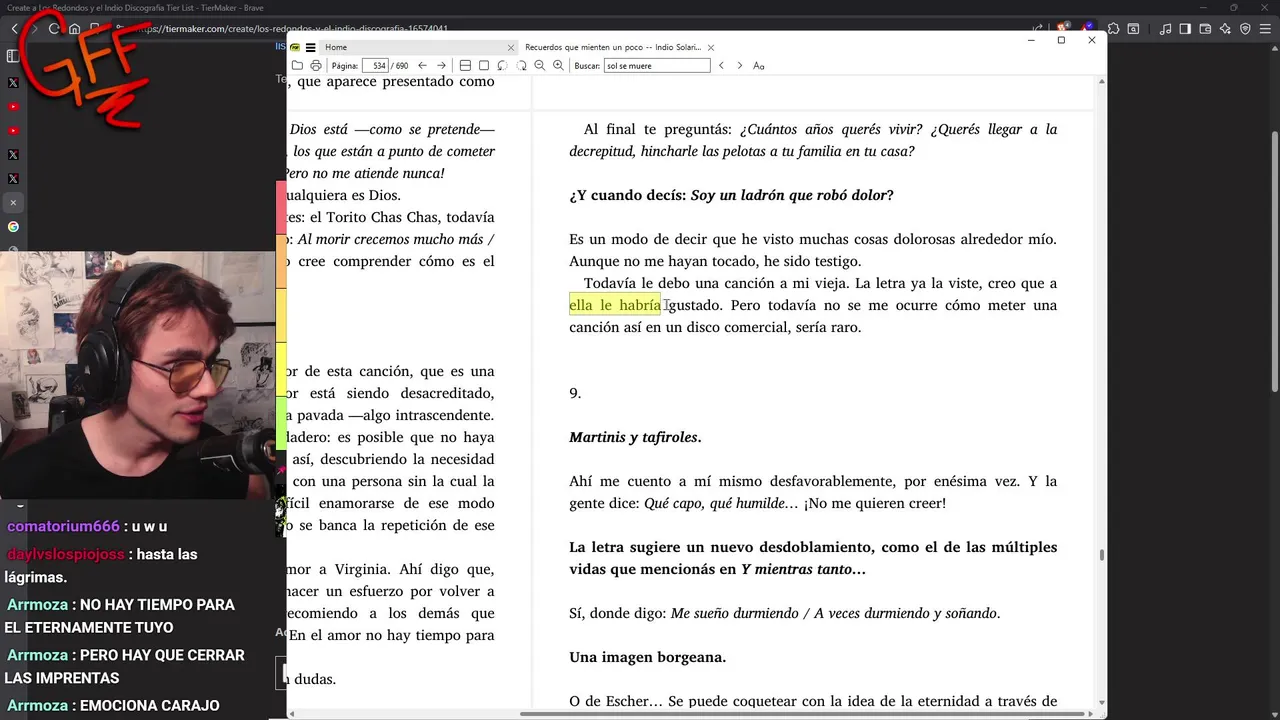Click chat username daylvslospiojoss

pyautogui.click(x=66, y=554)
